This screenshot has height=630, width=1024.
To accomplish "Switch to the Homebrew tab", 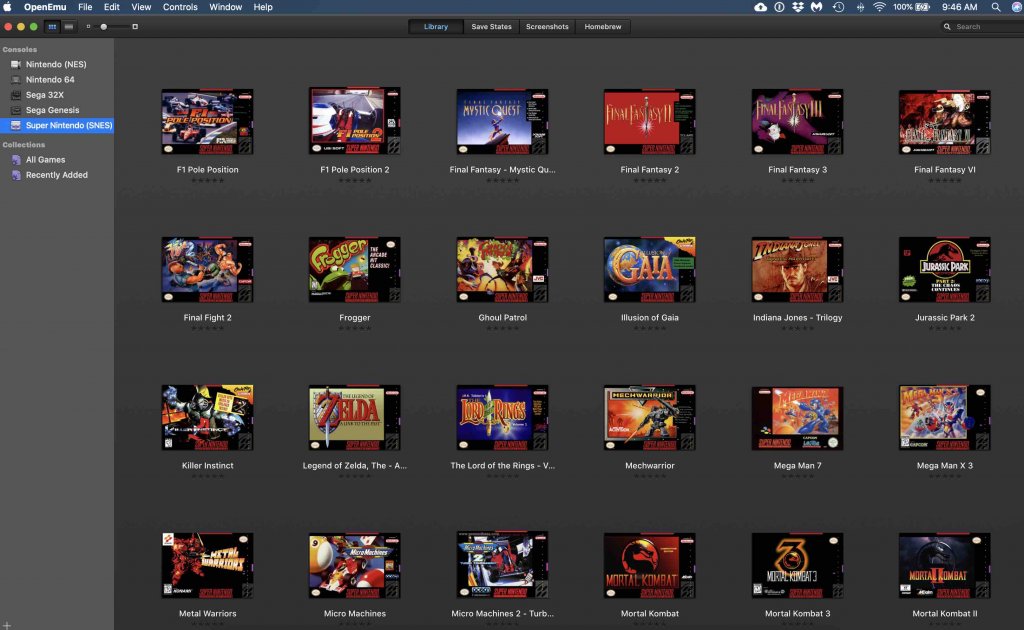I will click(x=603, y=27).
